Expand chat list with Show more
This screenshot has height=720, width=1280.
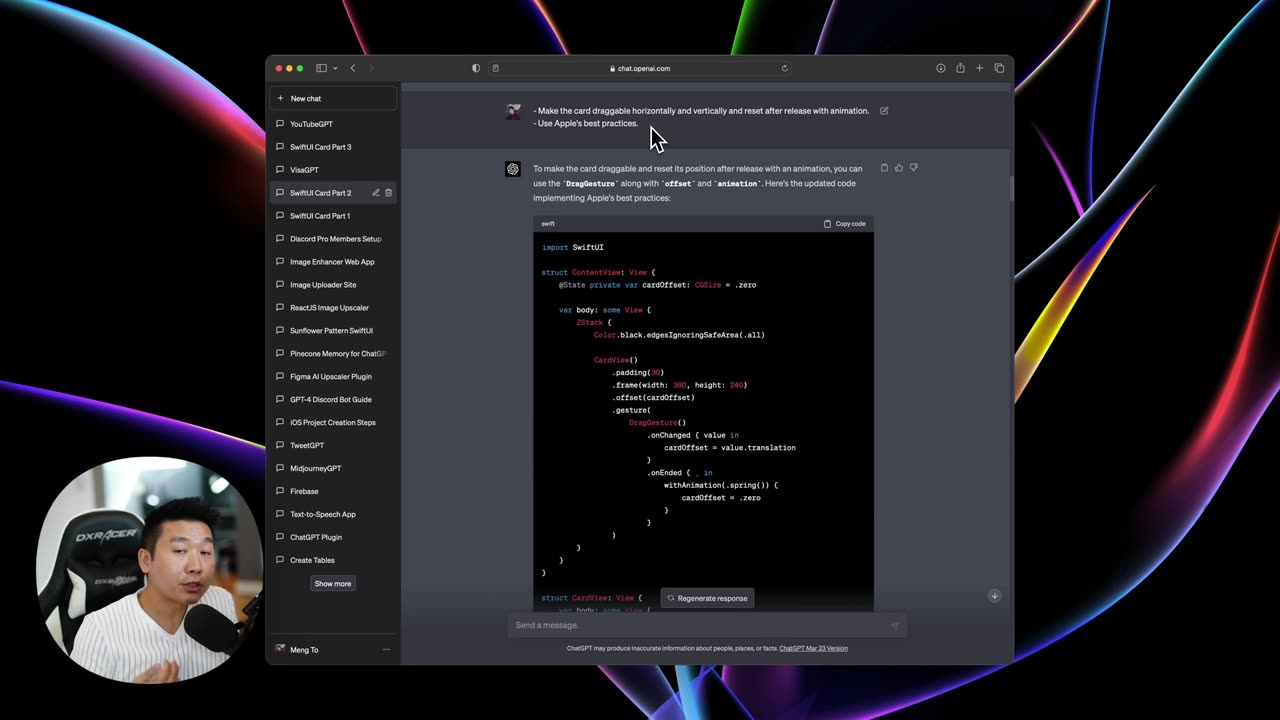pos(333,584)
